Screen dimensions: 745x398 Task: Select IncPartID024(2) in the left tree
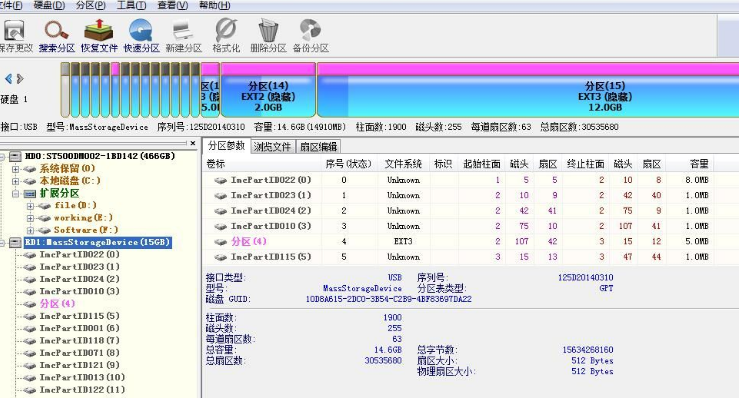[x=79, y=279]
